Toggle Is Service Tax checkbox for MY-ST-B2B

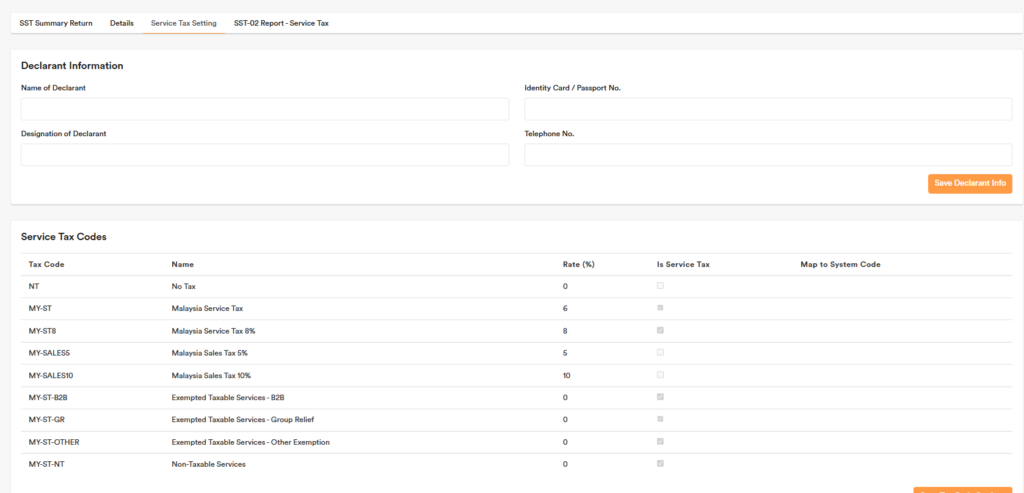pos(660,397)
